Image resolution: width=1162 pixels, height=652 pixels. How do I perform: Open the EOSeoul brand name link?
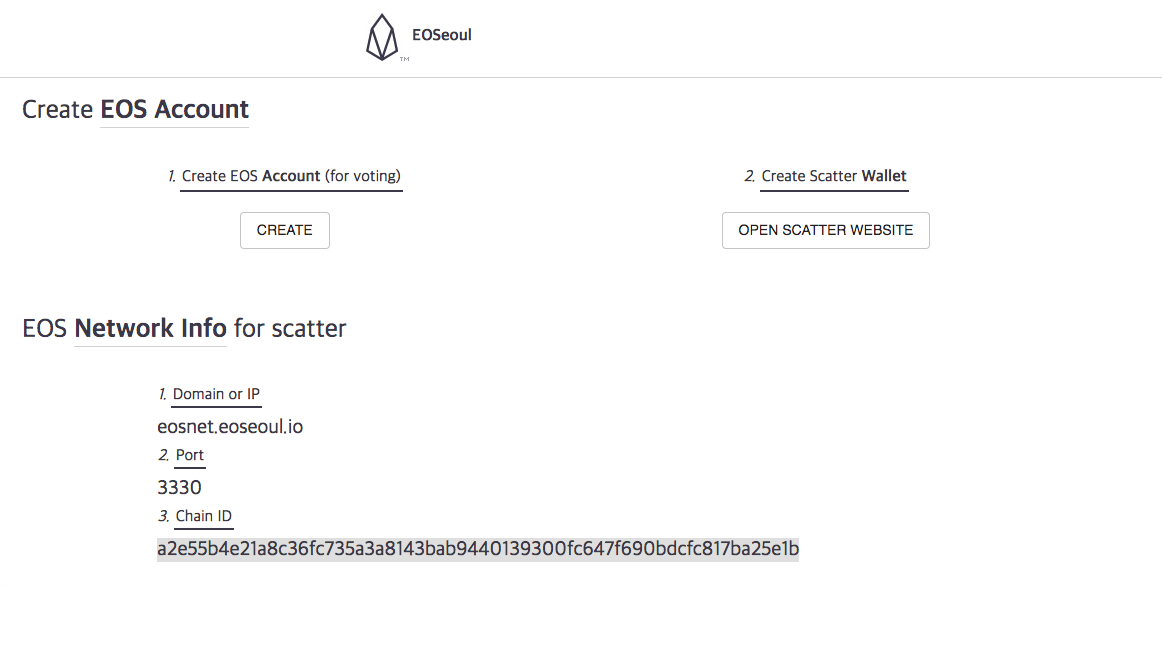442,35
